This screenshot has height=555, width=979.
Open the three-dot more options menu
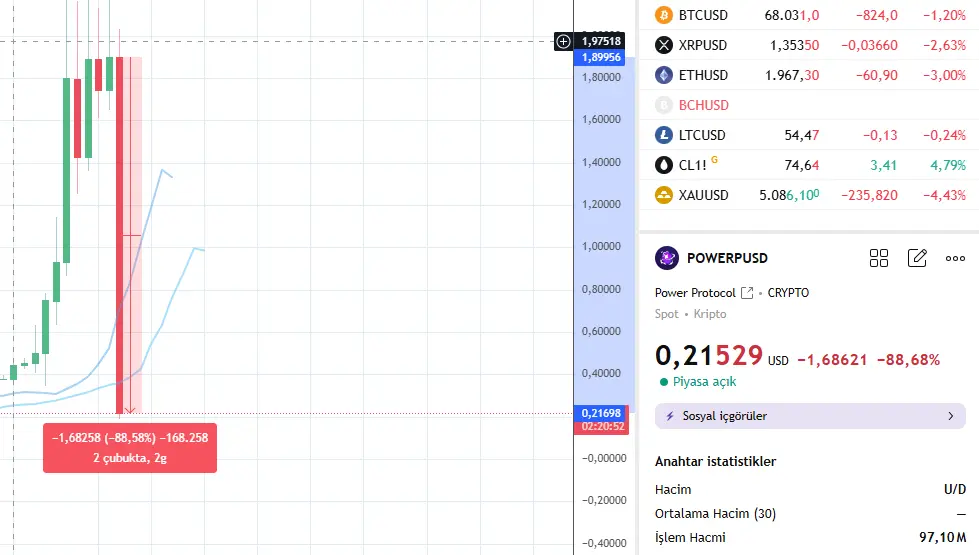(x=955, y=258)
